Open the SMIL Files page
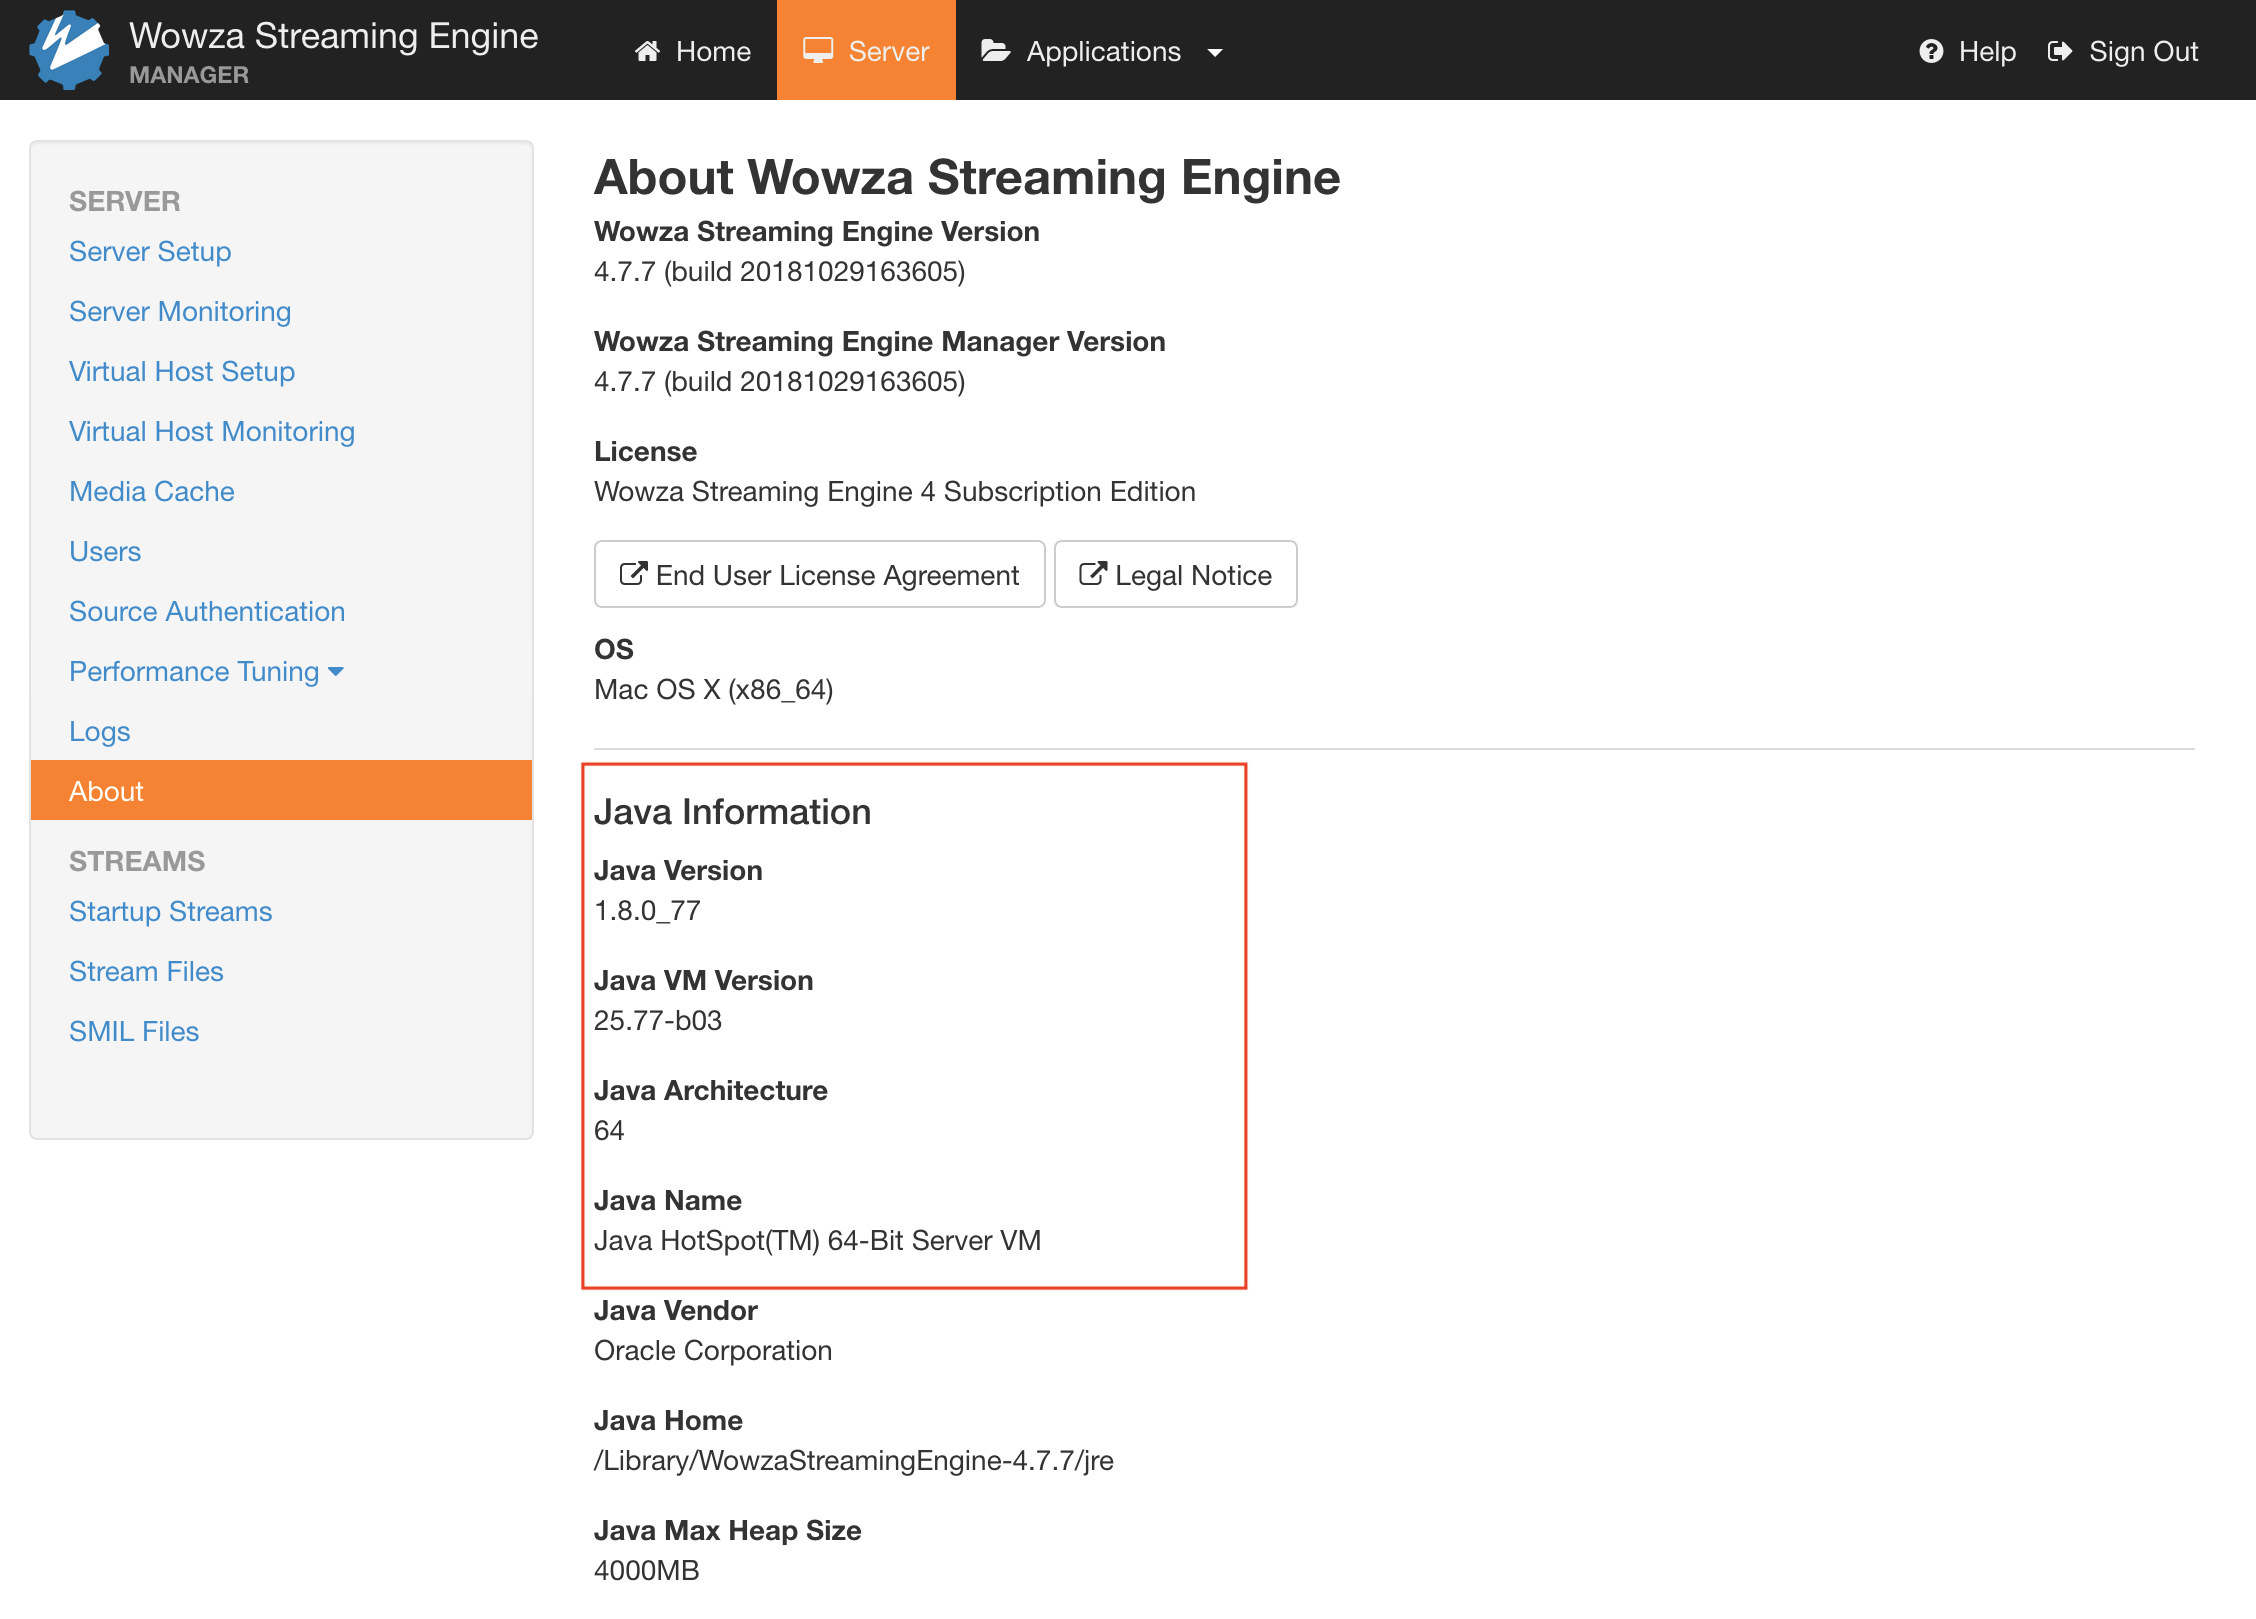The width and height of the screenshot is (2256, 1619). pos(134,1031)
